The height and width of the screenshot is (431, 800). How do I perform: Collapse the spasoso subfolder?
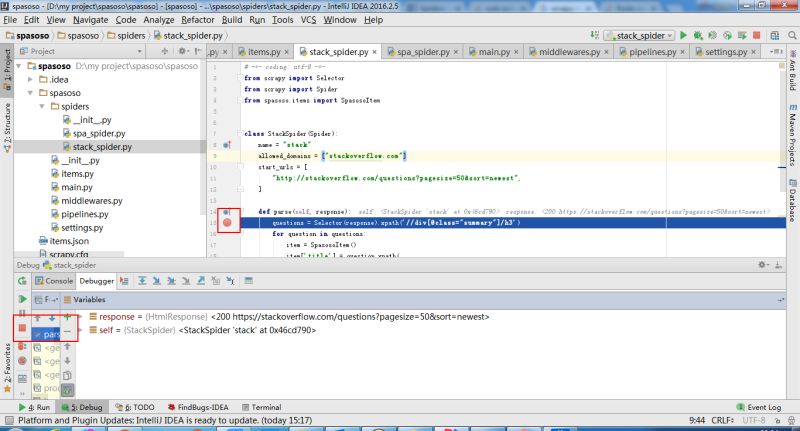click(31, 93)
